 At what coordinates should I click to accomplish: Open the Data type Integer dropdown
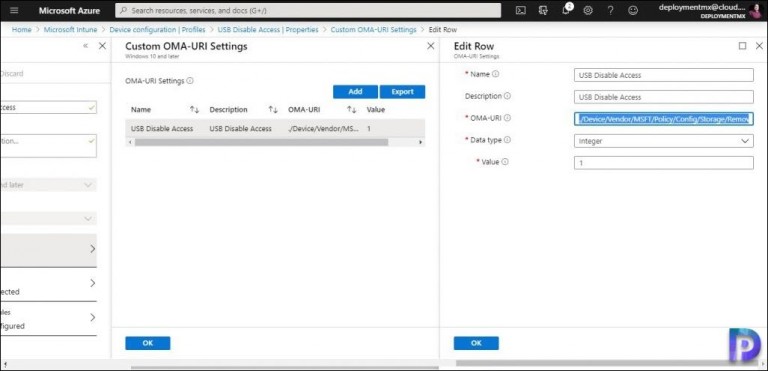pyautogui.click(x=664, y=141)
